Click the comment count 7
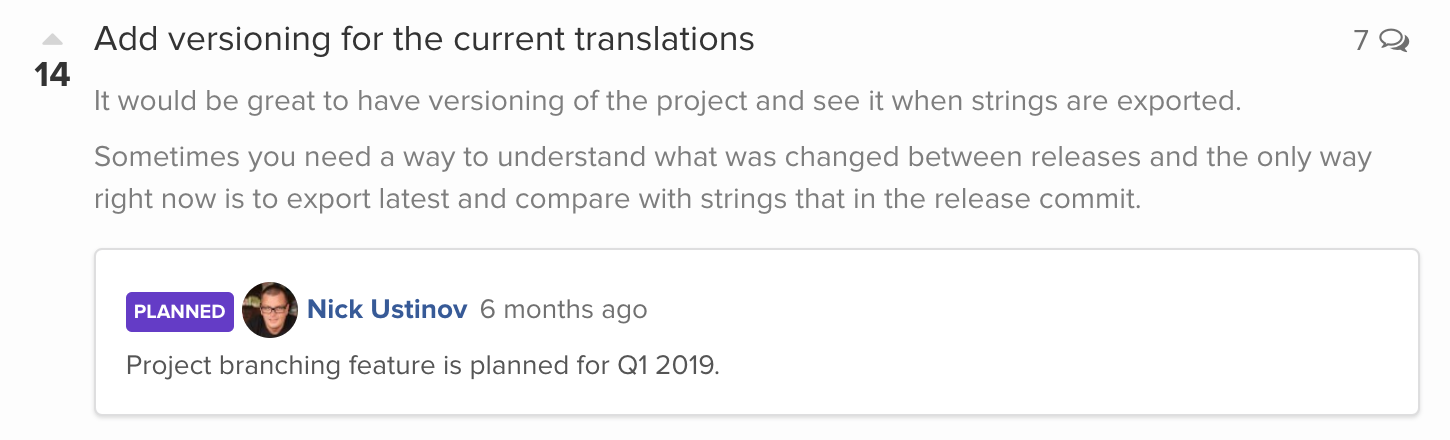 coord(1361,41)
